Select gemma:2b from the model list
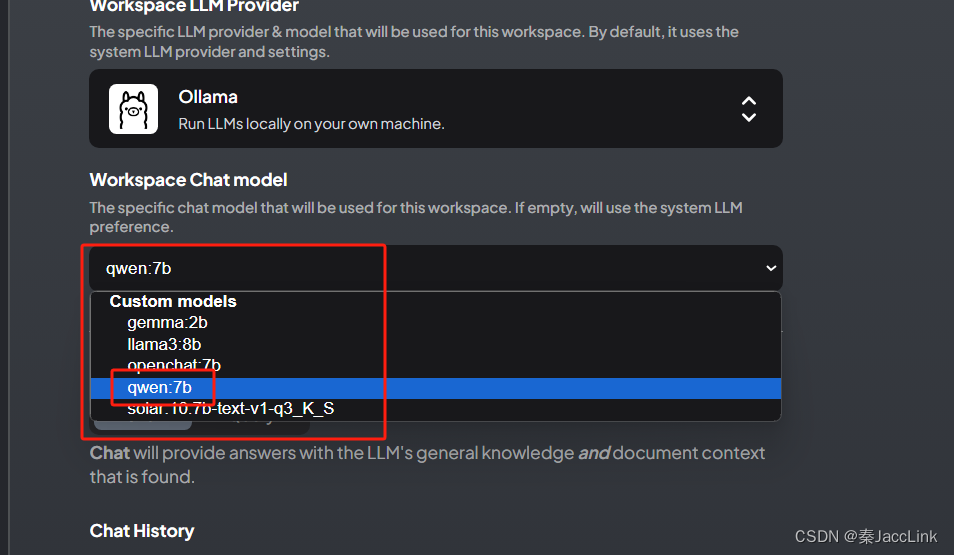Screen dimensions: 954x555 pos(436,323)
